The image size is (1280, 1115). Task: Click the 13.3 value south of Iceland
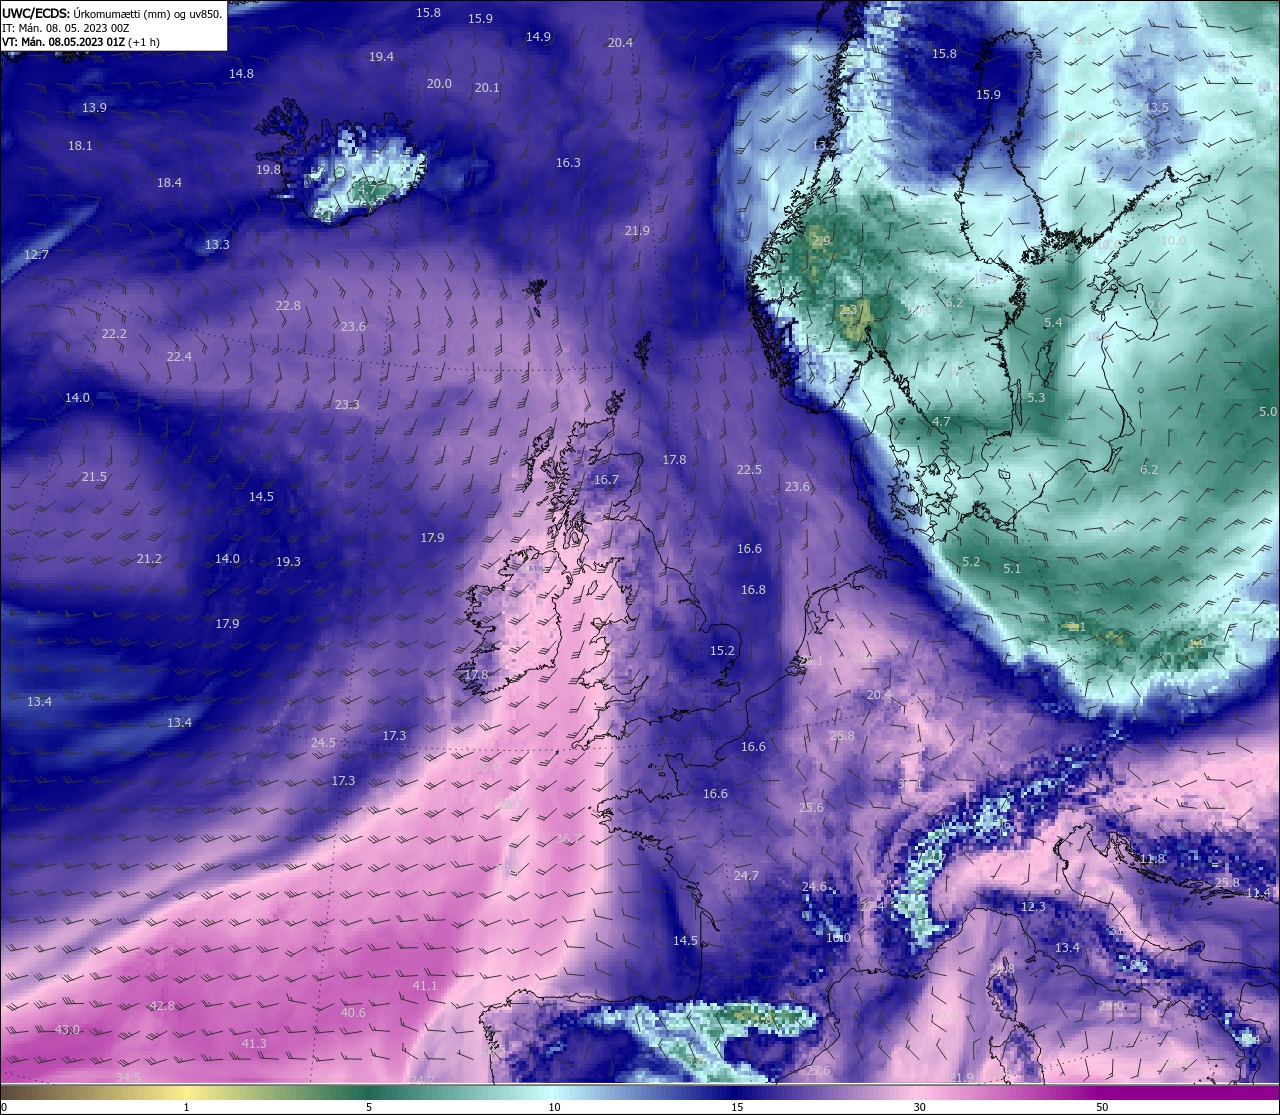pyautogui.click(x=217, y=245)
